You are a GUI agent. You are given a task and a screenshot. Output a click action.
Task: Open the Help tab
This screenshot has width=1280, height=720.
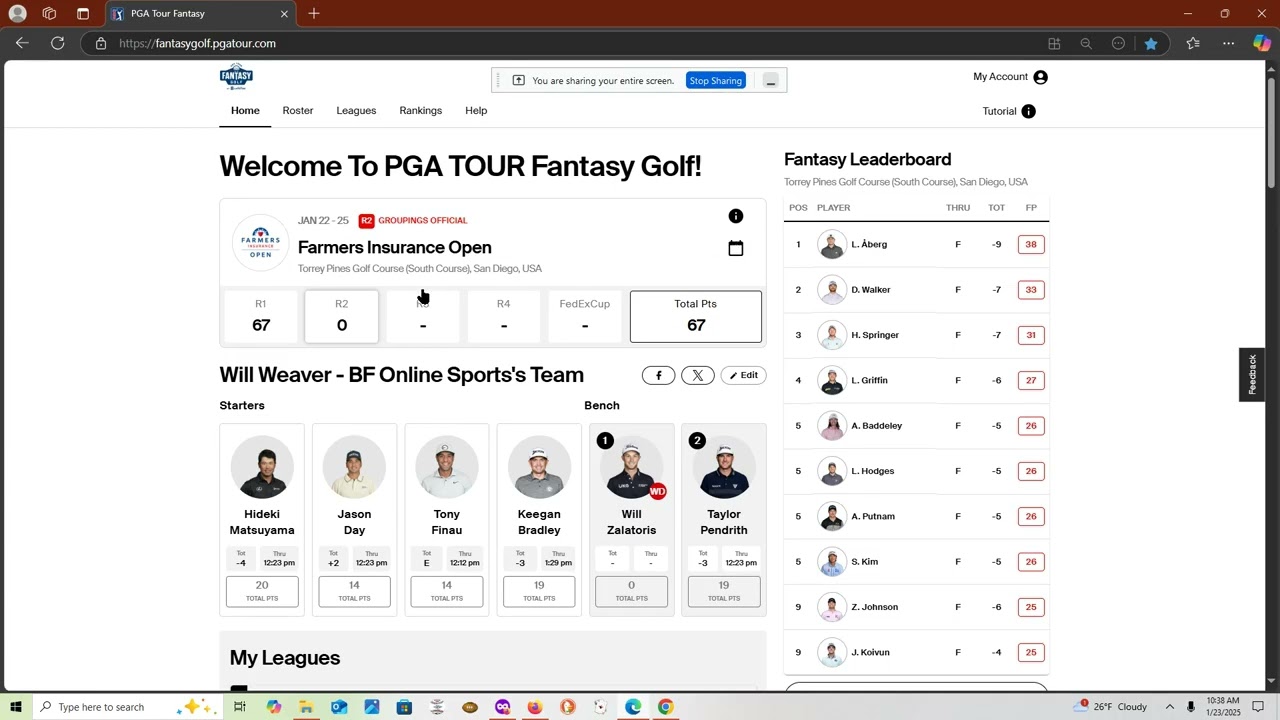pos(476,111)
